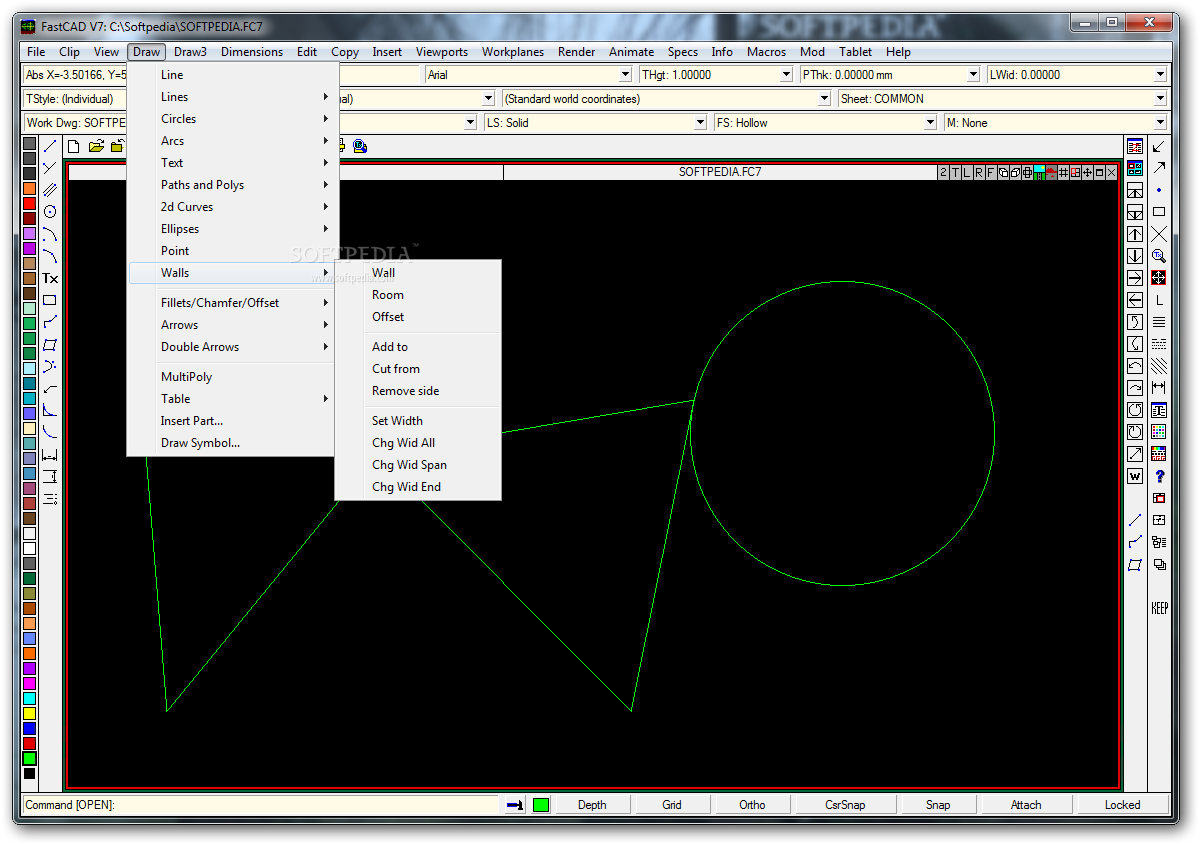
Task: Click the arrow icon beside command line
Action: (x=515, y=805)
